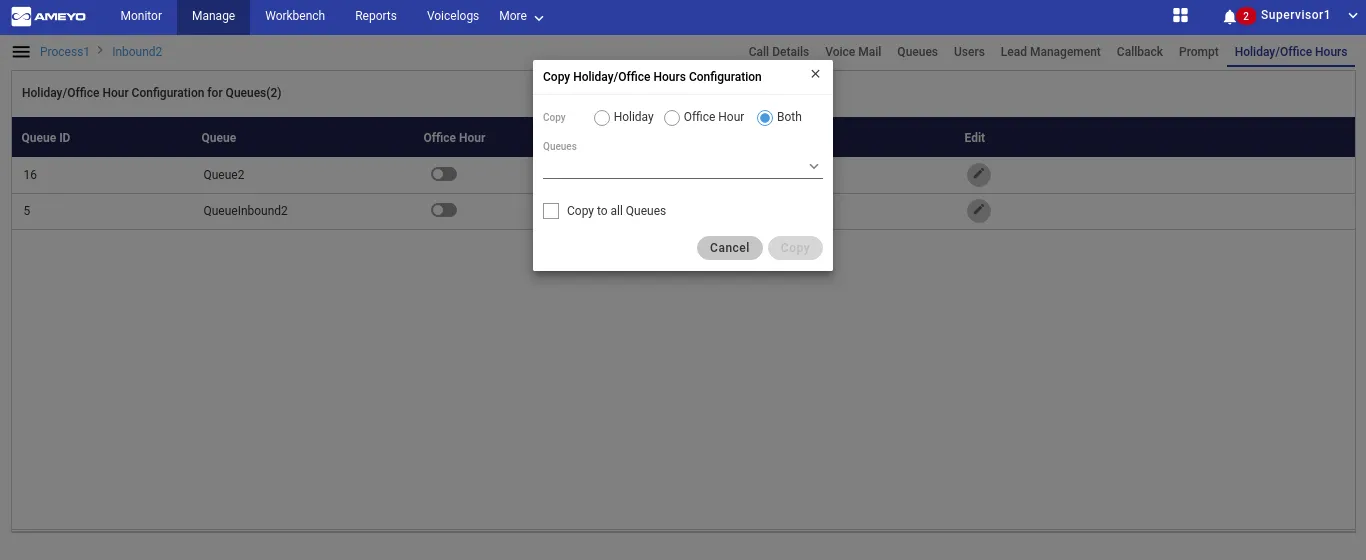This screenshot has height=560, width=1366.
Task: Navigate to Process1 breadcrumb
Action: point(65,52)
